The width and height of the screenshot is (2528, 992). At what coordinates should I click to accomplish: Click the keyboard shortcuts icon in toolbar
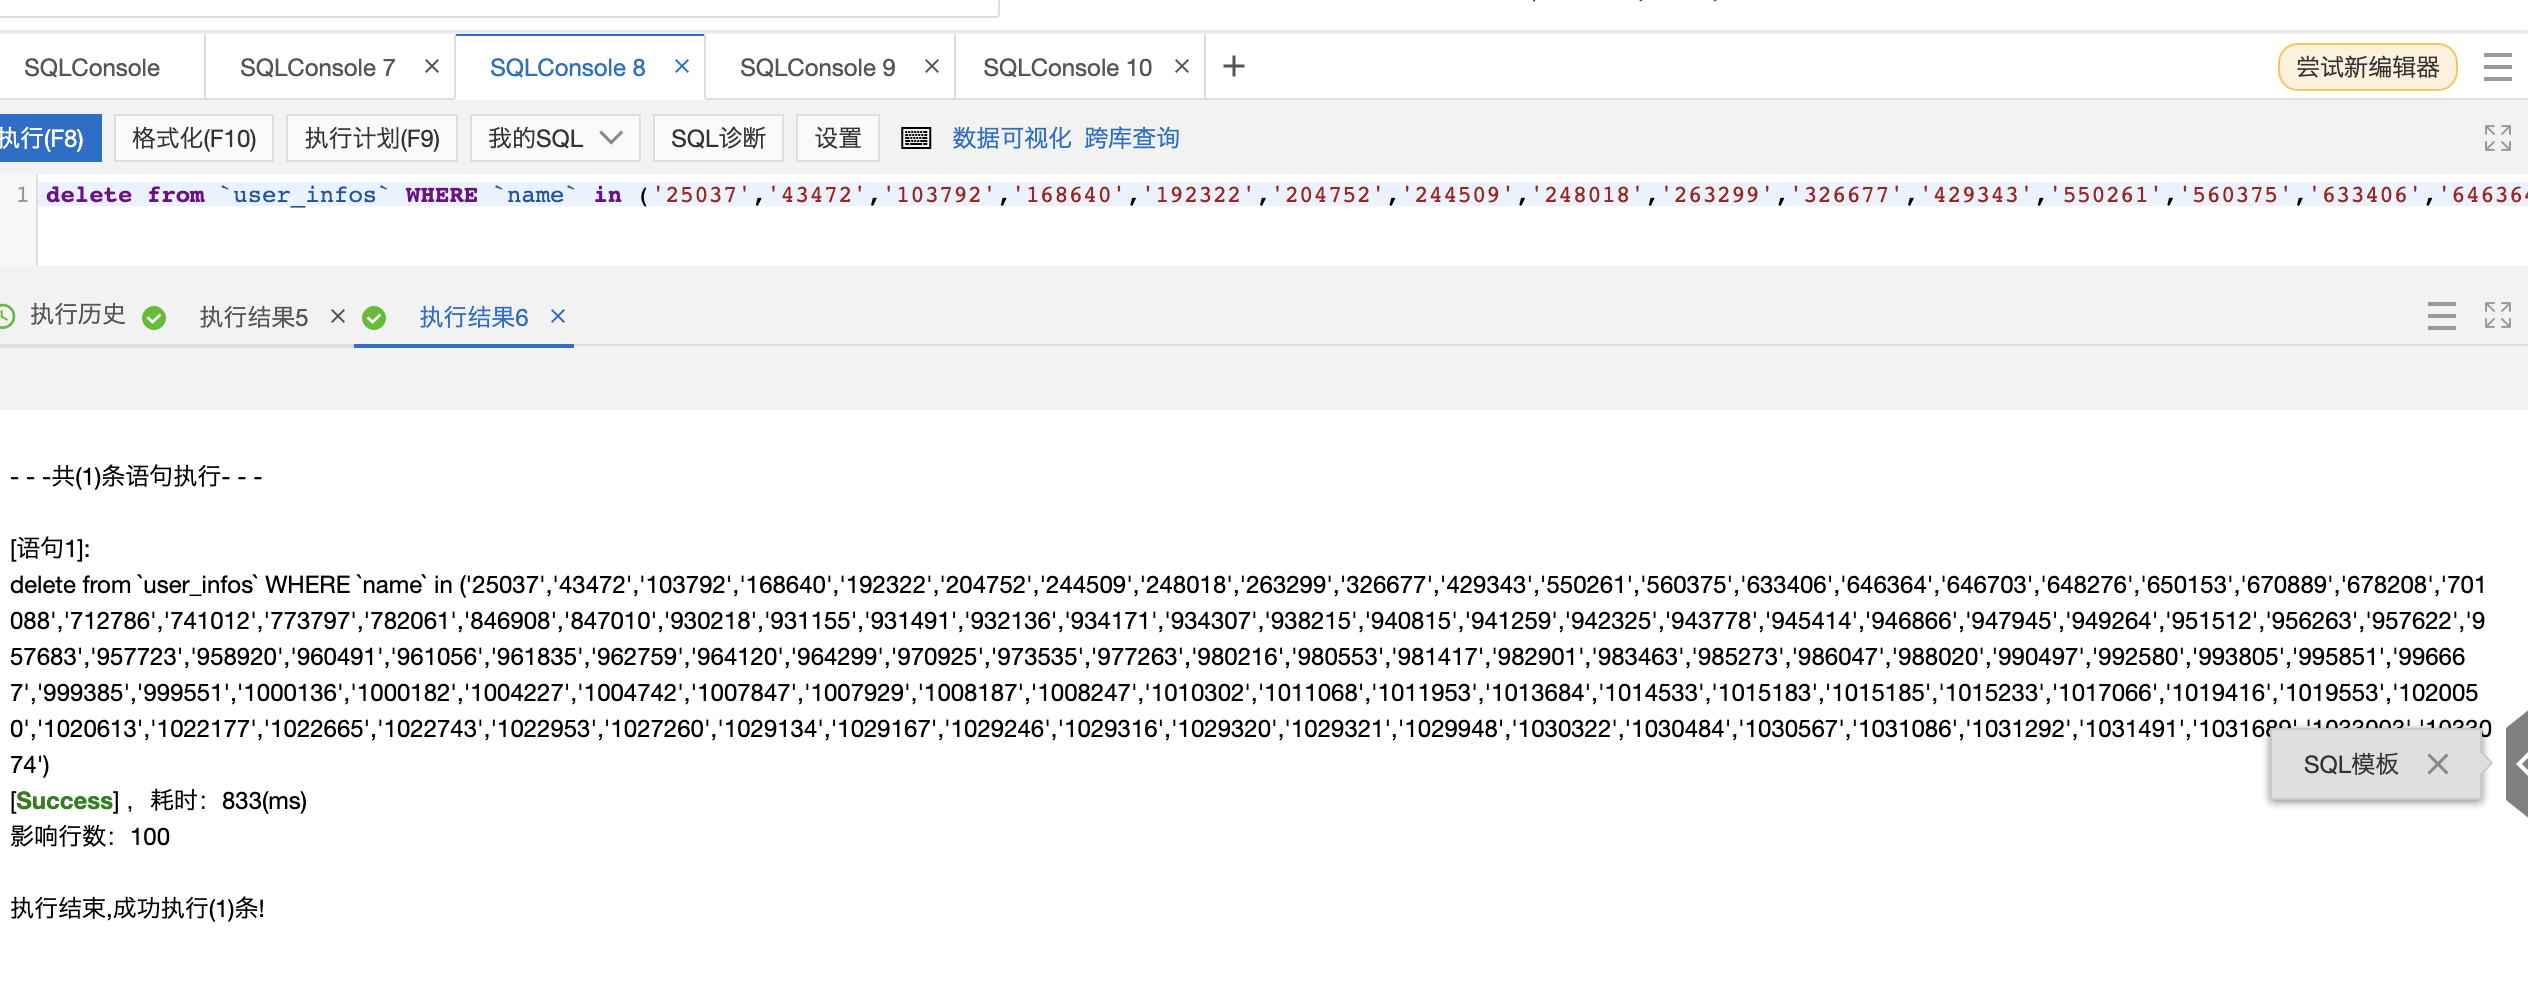[x=916, y=138]
